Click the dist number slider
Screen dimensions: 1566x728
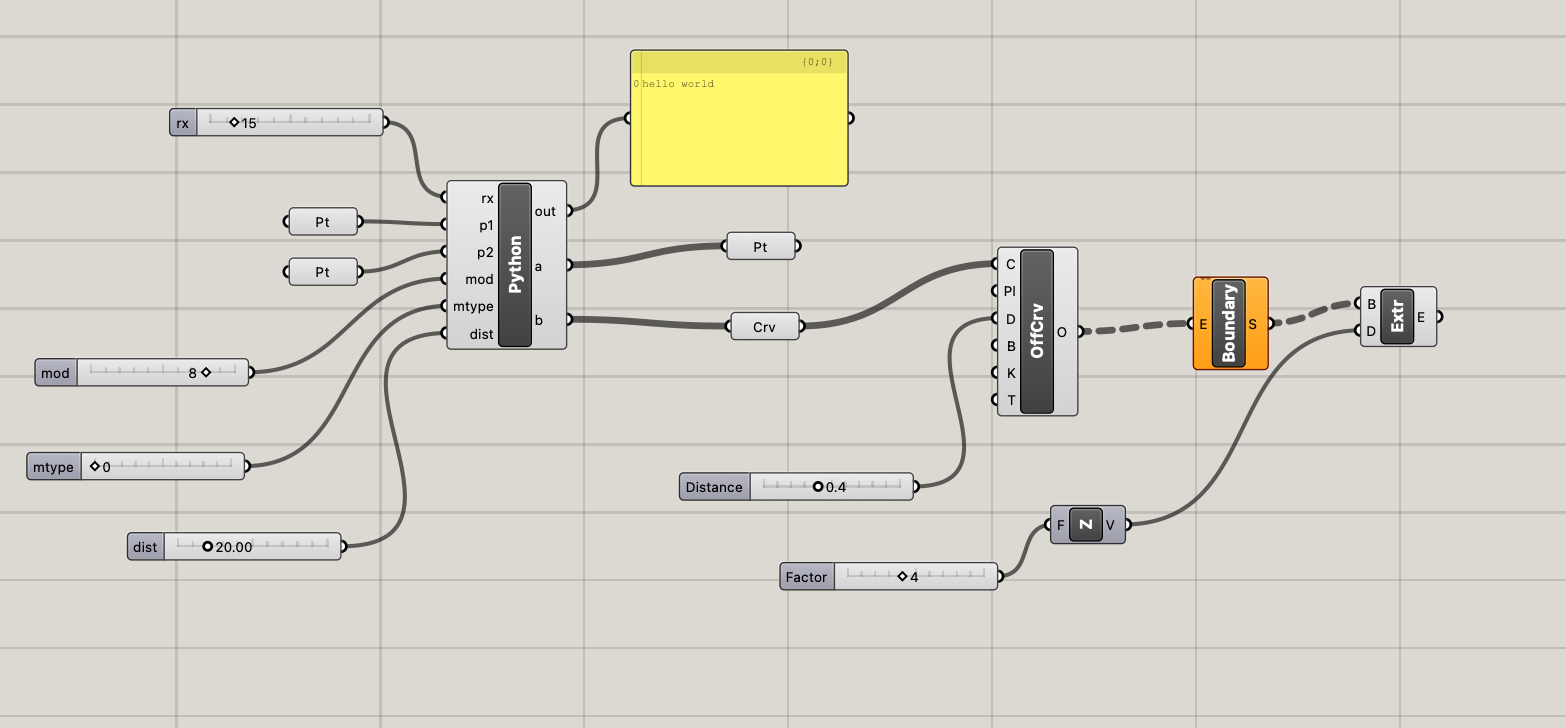coord(235,547)
